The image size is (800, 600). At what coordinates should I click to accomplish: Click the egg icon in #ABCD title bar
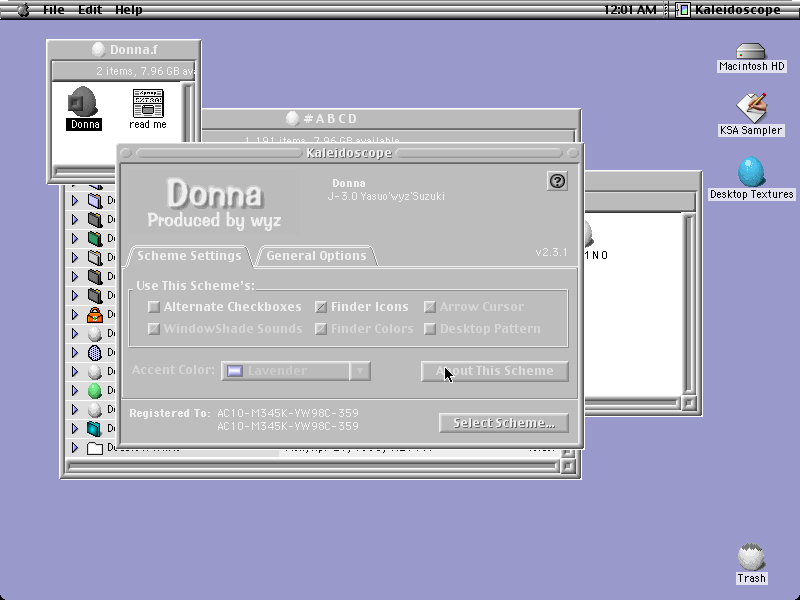click(292, 118)
